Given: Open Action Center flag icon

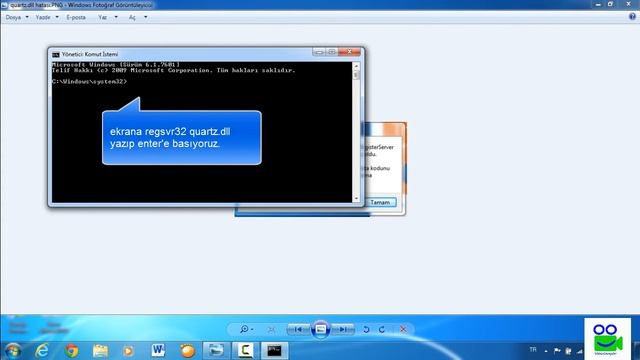Looking at the screenshot, I should coord(557,351).
